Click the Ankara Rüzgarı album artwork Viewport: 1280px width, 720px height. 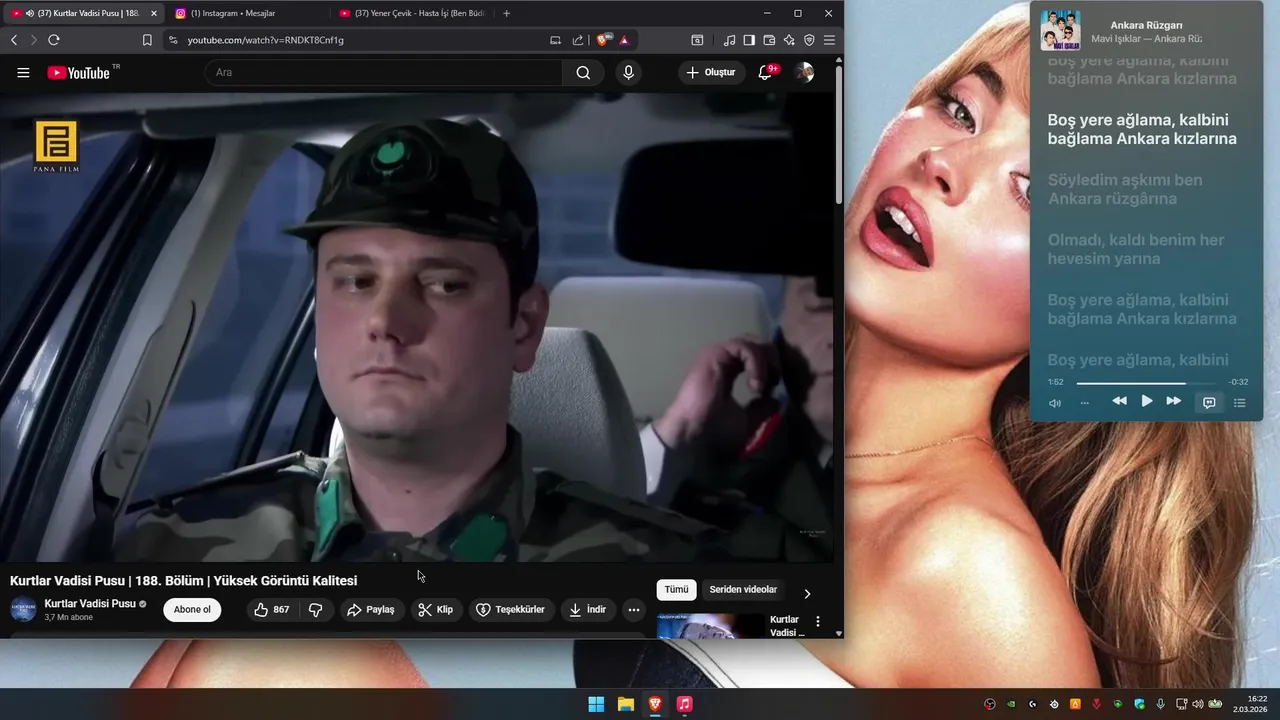point(1060,30)
